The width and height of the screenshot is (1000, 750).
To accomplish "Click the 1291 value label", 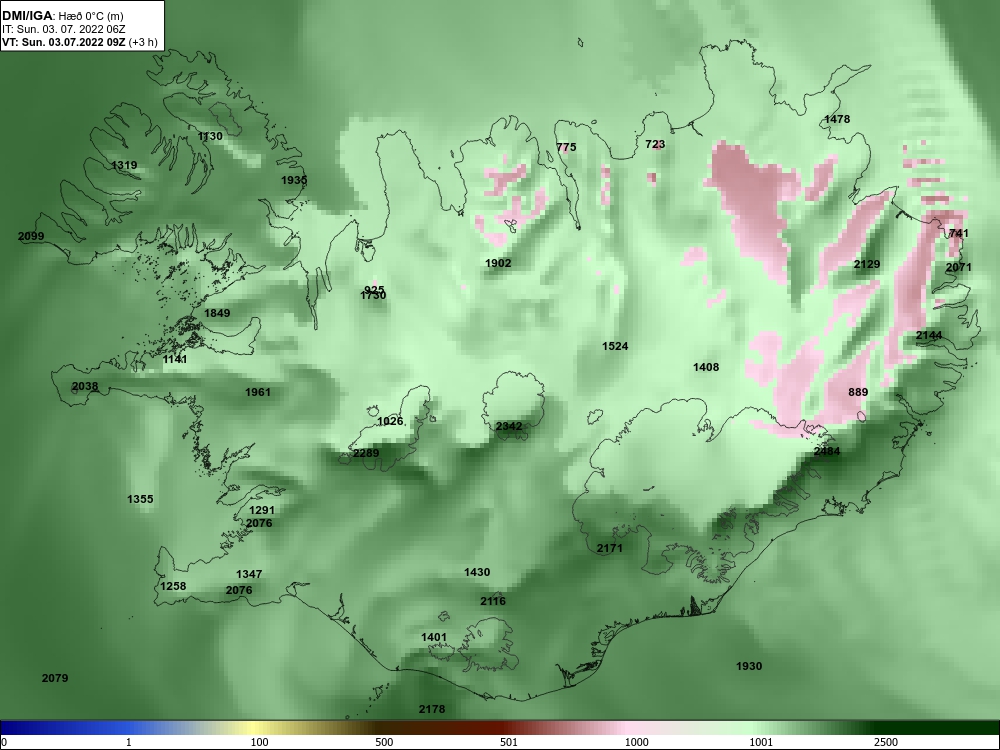I will 261,510.
